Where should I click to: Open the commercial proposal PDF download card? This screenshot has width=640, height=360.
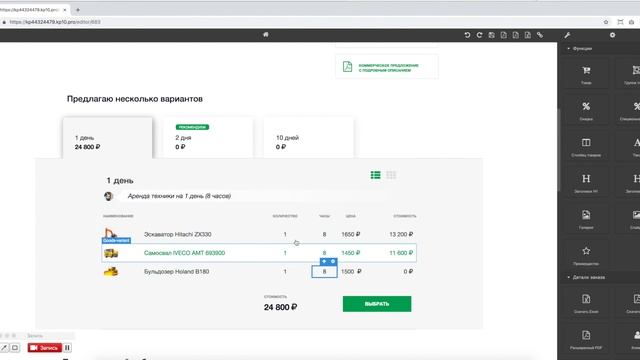pos(387,67)
